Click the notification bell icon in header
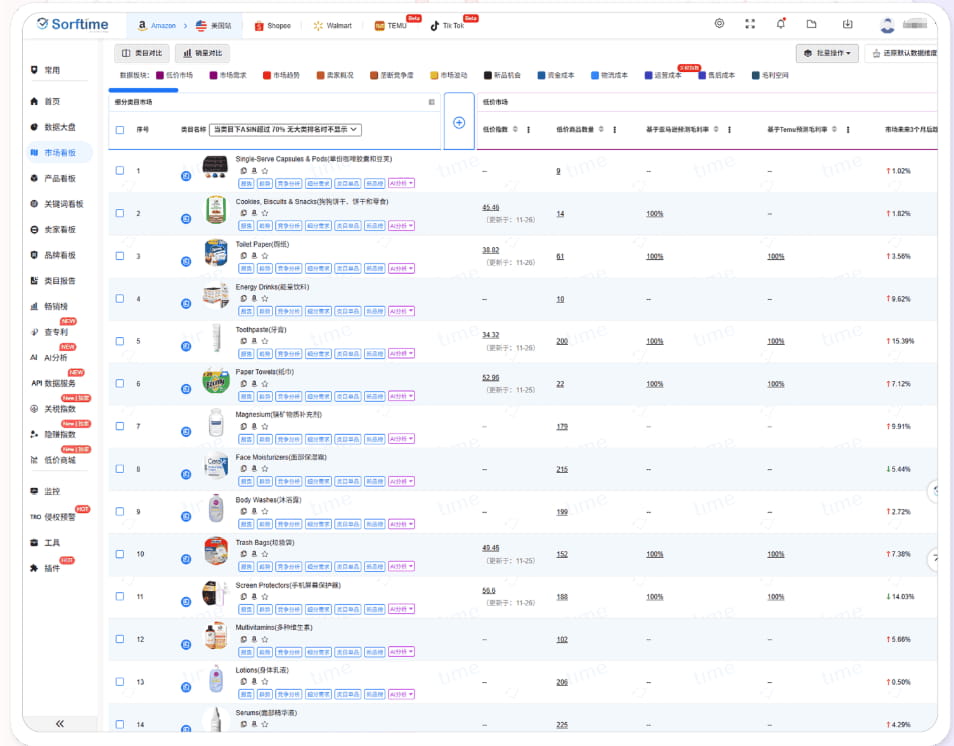This screenshot has height=746, width=954. point(781,24)
